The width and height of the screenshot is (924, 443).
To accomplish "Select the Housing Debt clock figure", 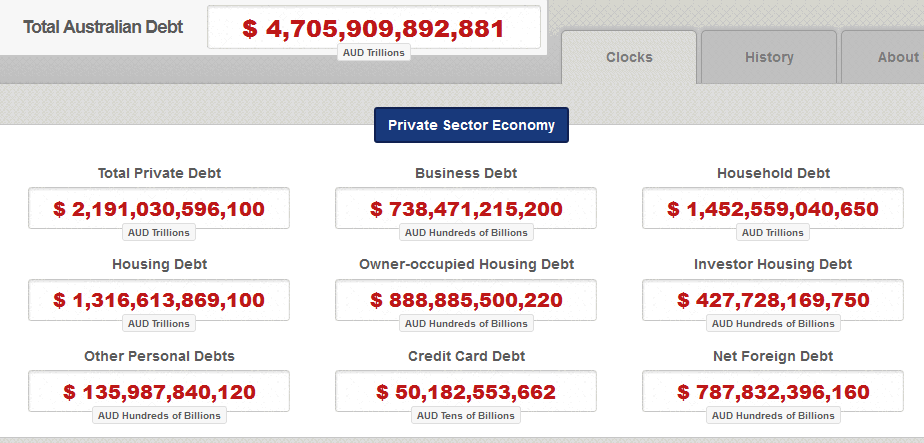I will click(159, 300).
